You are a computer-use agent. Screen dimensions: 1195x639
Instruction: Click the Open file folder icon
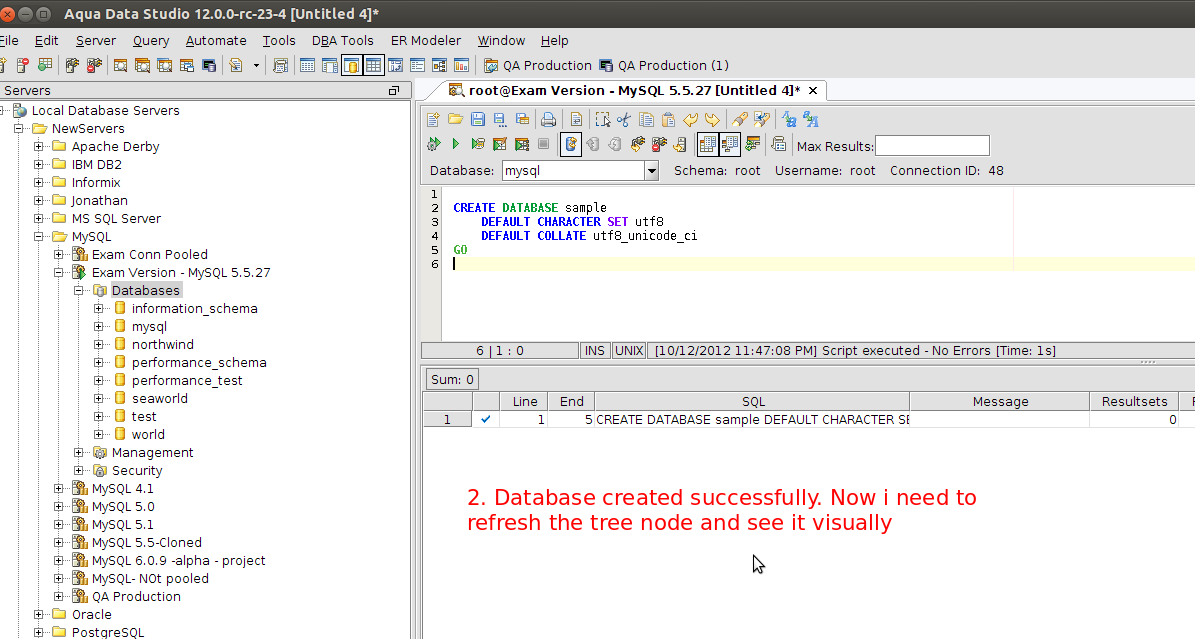tap(456, 120)
